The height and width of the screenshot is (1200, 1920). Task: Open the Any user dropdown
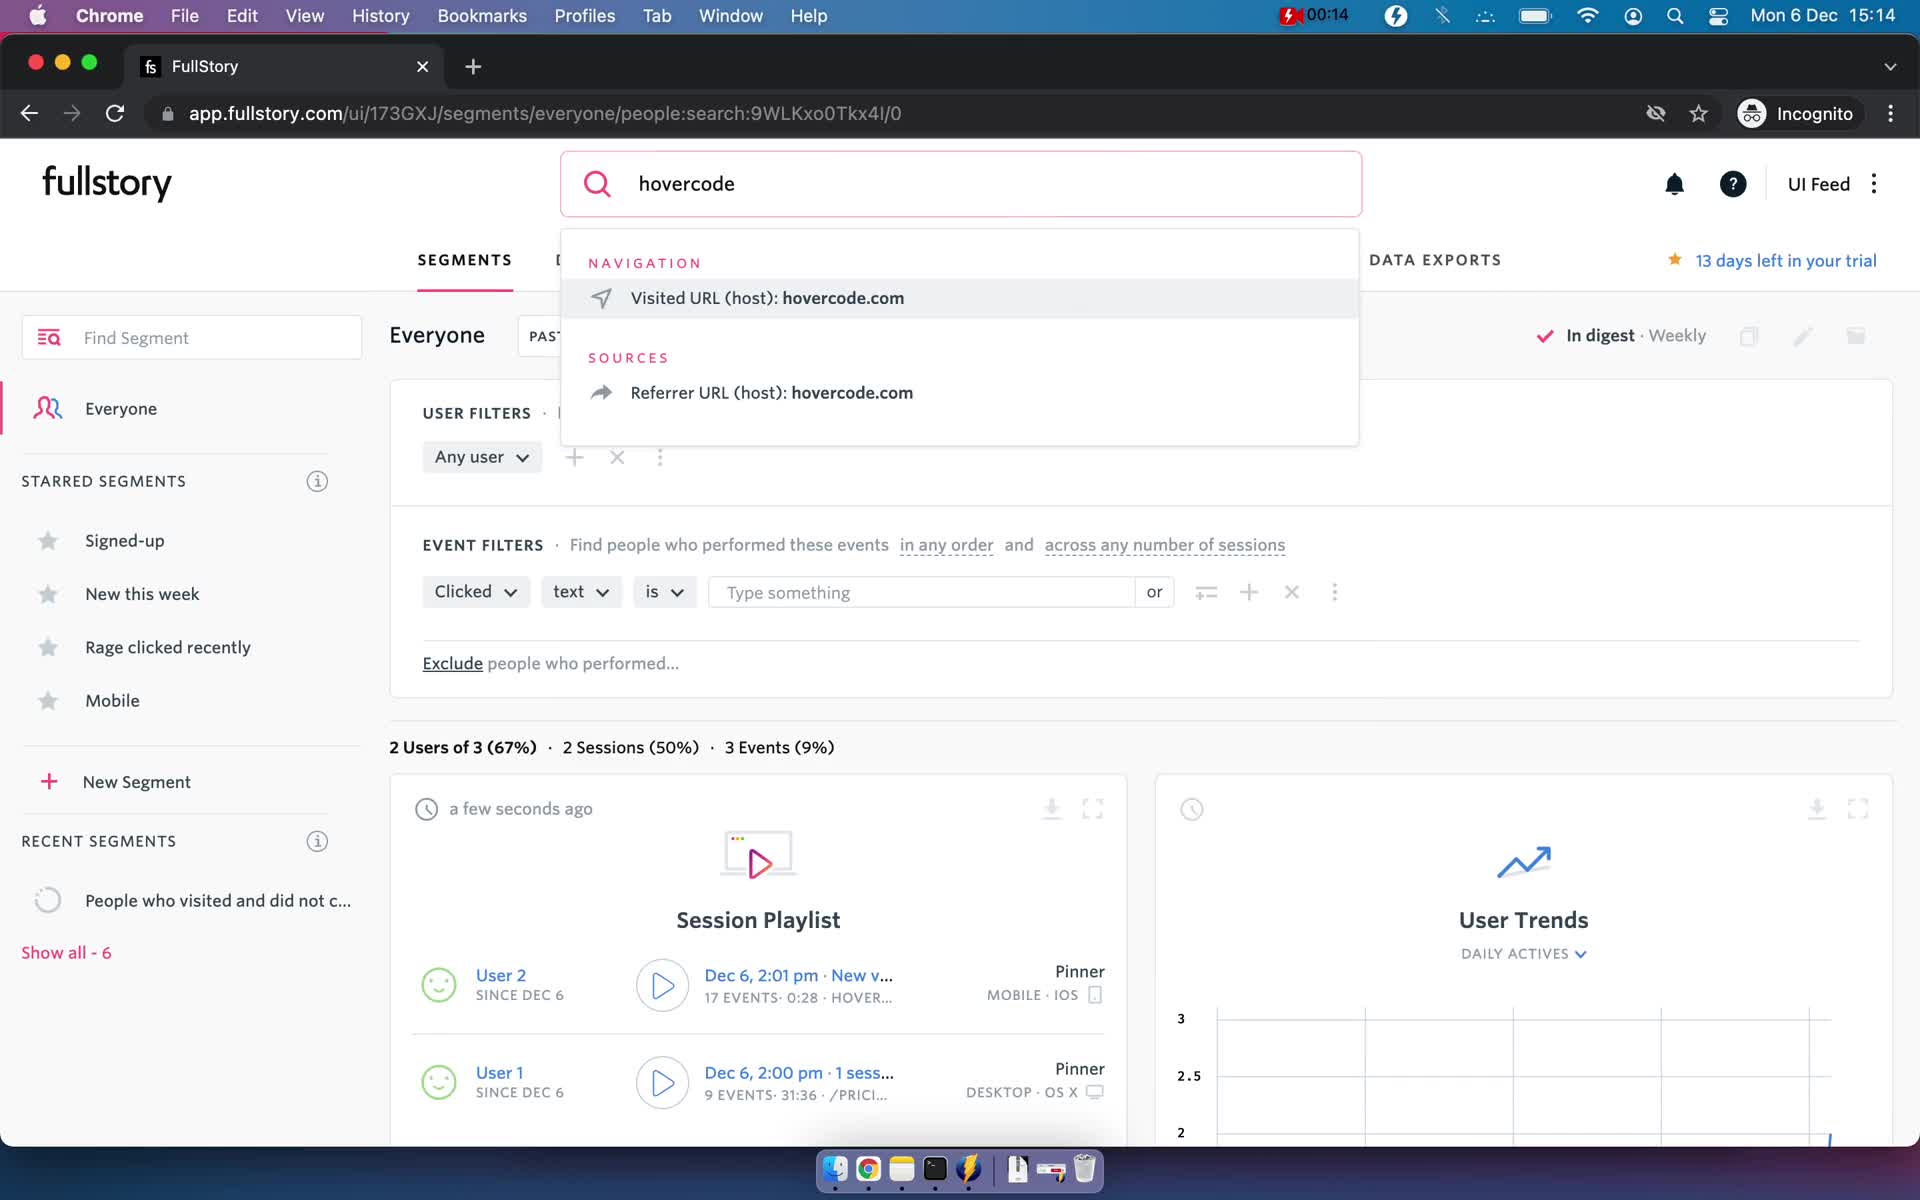482,457
